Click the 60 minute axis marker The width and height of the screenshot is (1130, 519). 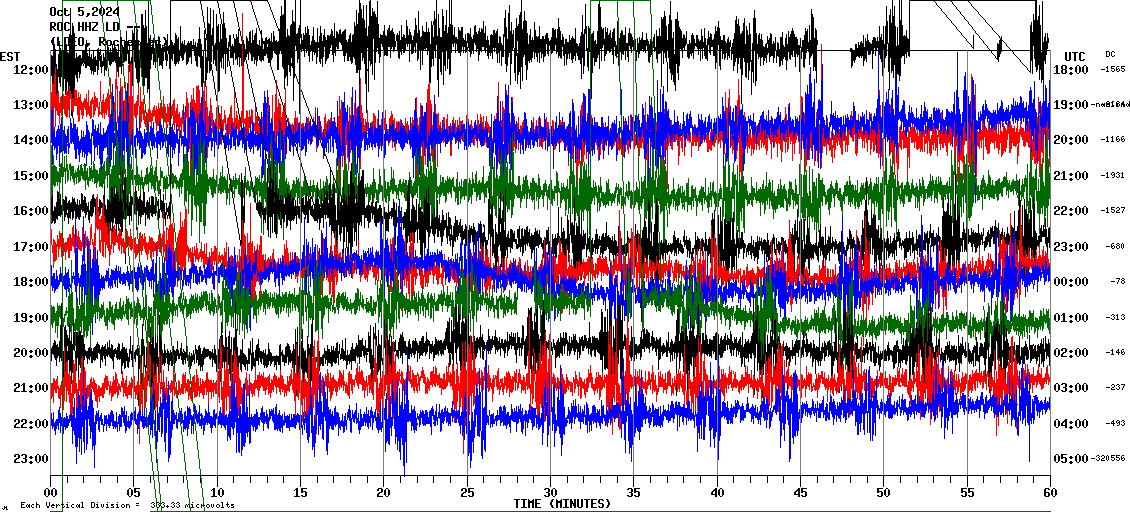(1049, 493)
